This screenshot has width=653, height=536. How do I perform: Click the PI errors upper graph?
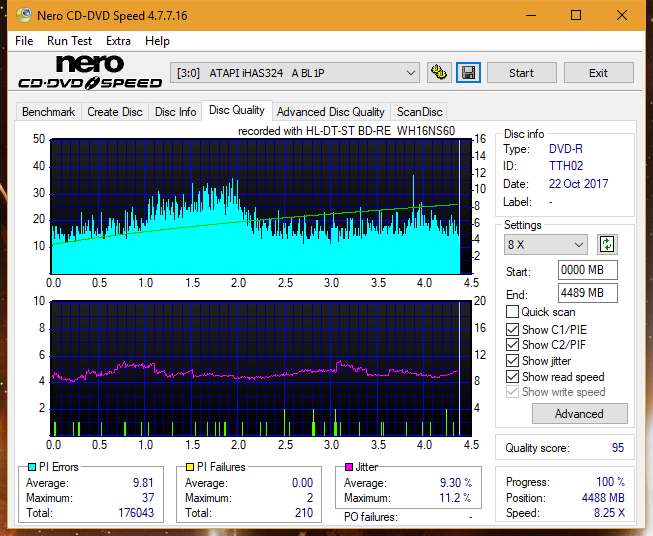261,207
